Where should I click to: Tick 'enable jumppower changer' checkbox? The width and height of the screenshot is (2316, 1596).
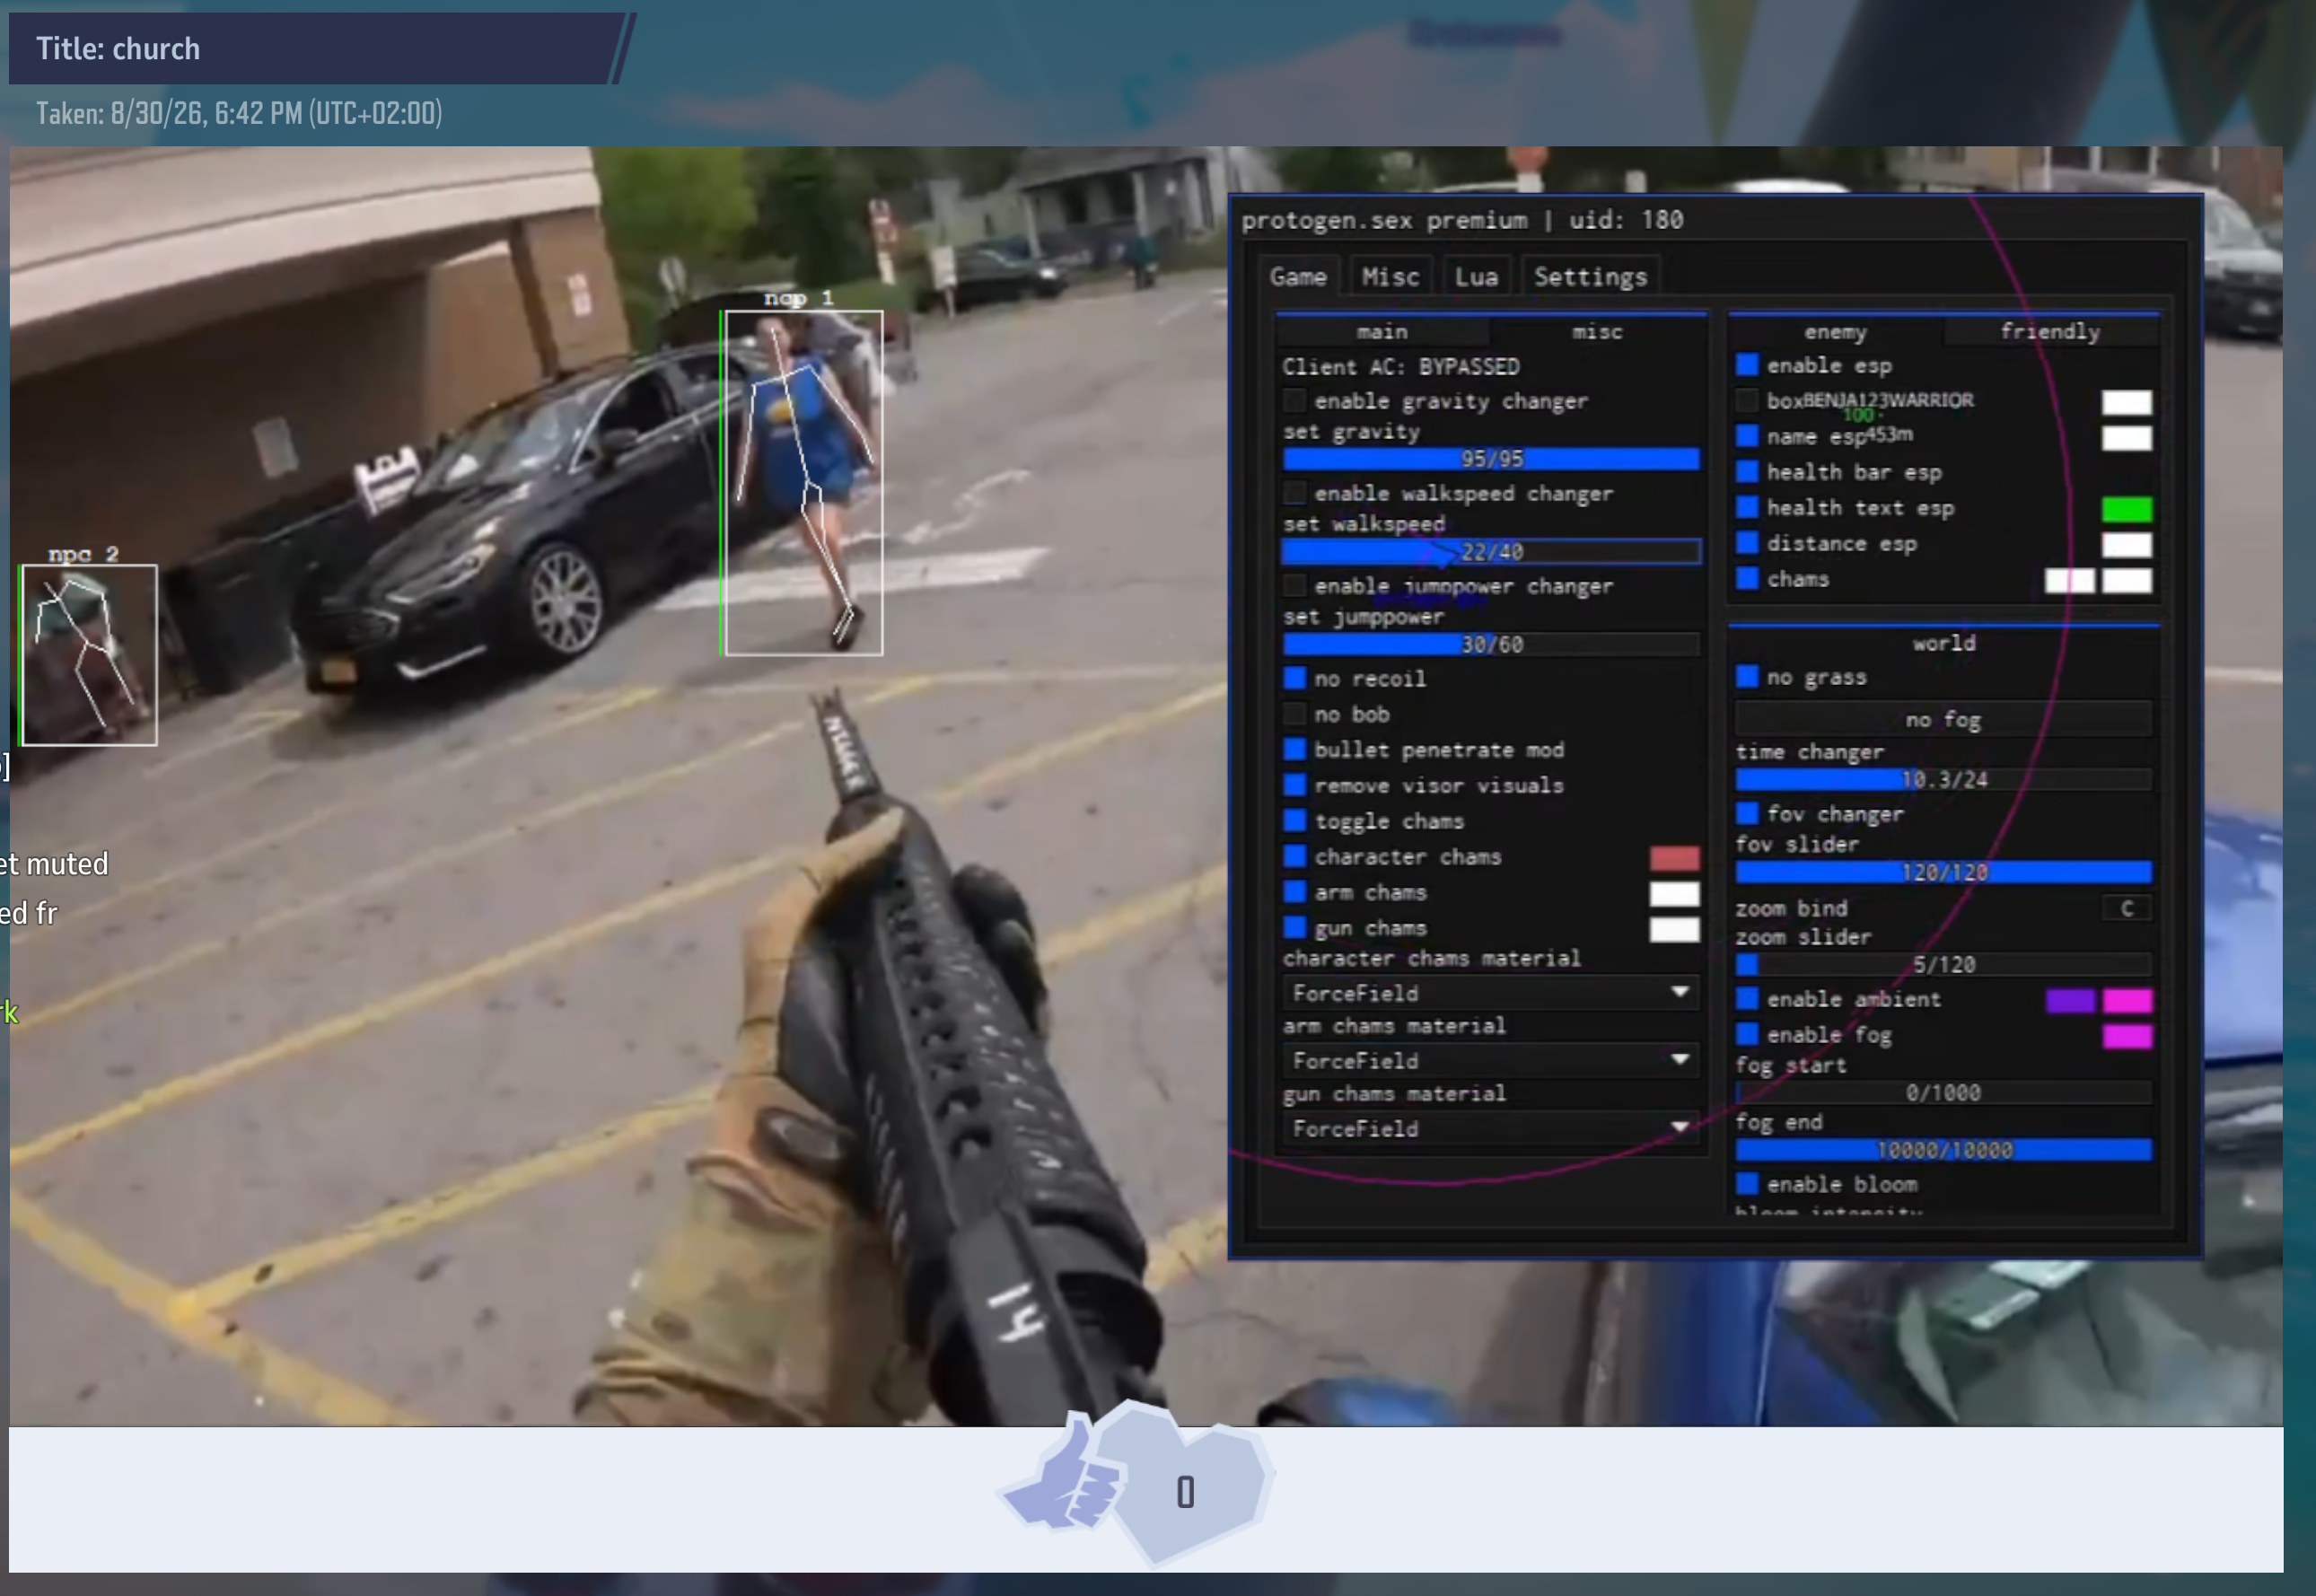[x=1295, y=586]
